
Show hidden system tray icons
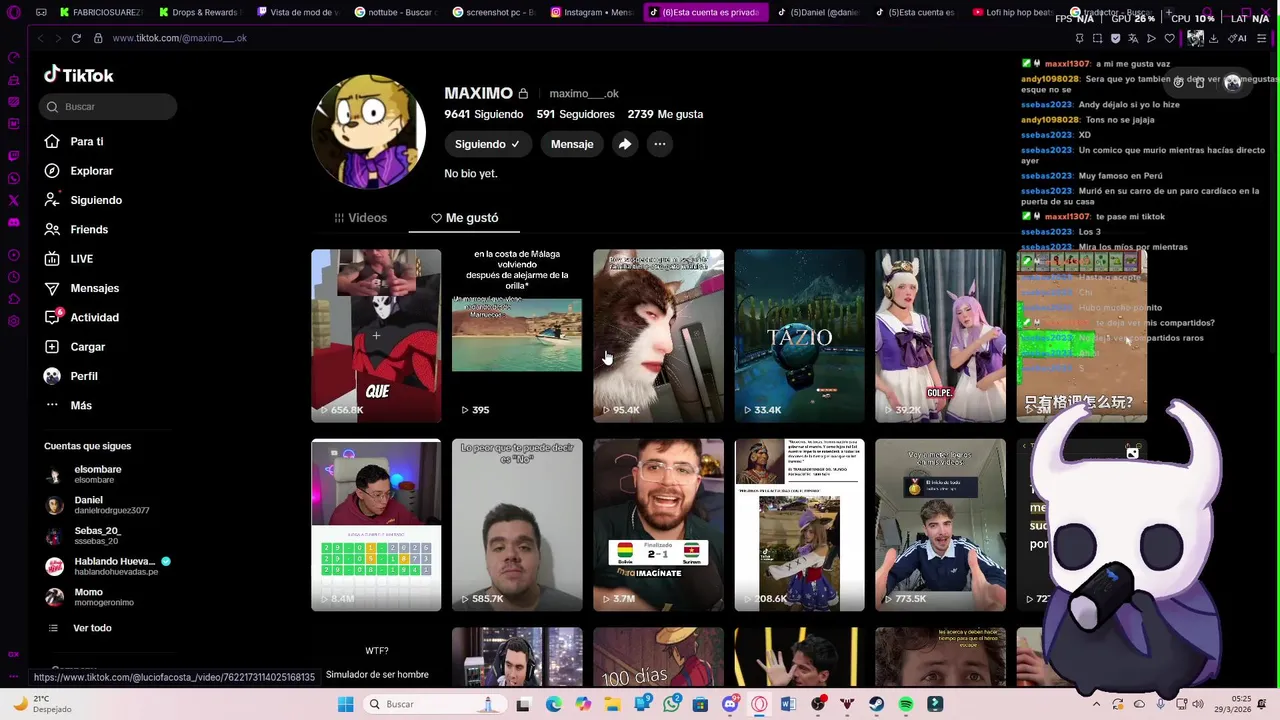1096,704
